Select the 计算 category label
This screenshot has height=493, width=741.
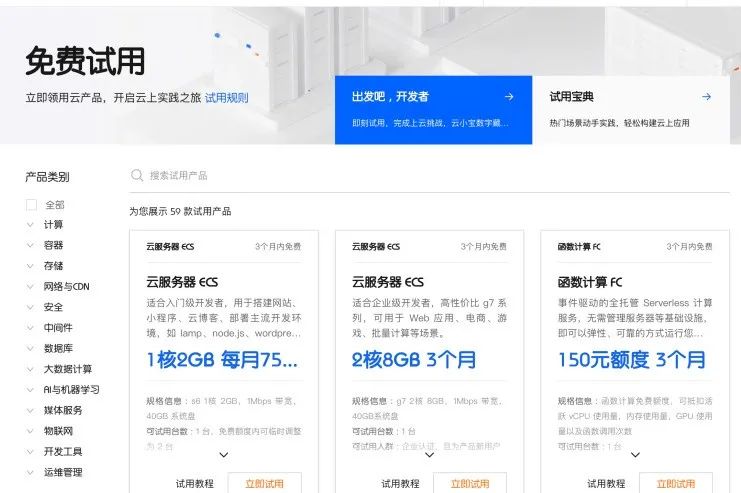click(x=53, y=225)
